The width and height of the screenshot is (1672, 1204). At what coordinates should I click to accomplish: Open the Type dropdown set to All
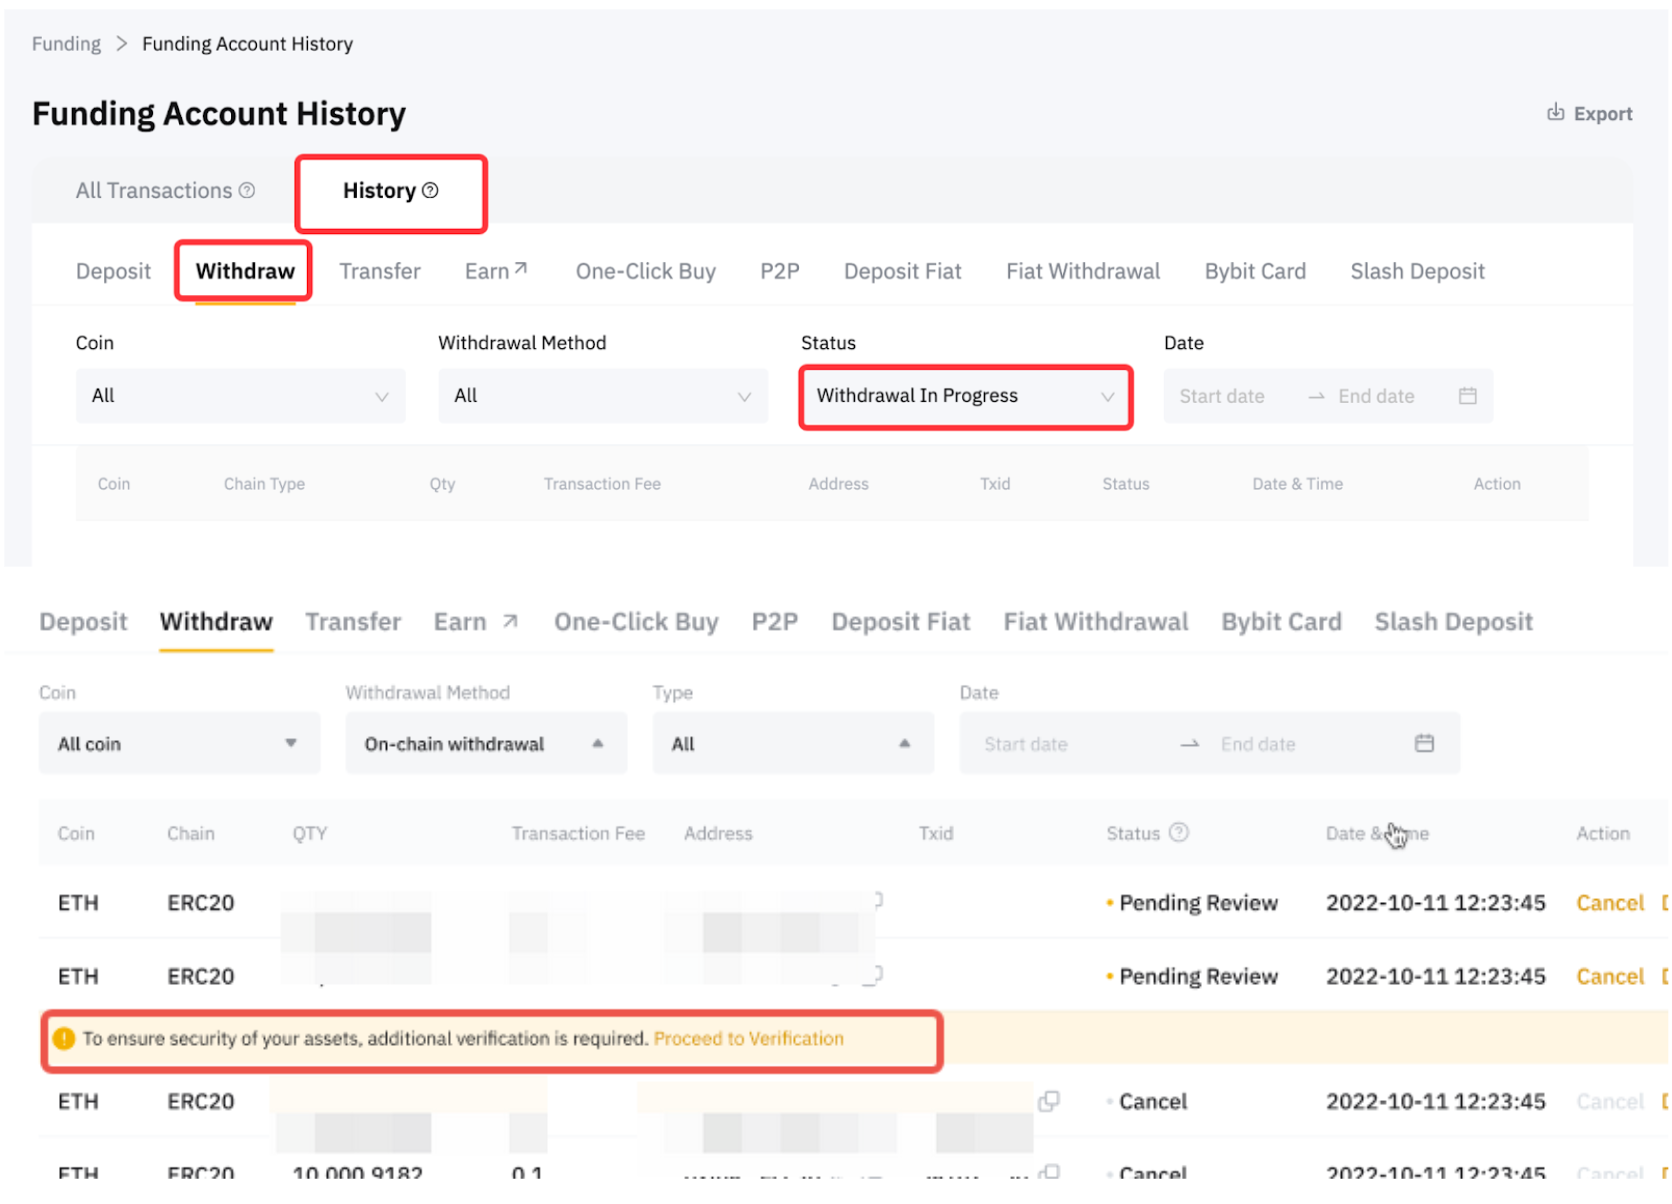792,743
